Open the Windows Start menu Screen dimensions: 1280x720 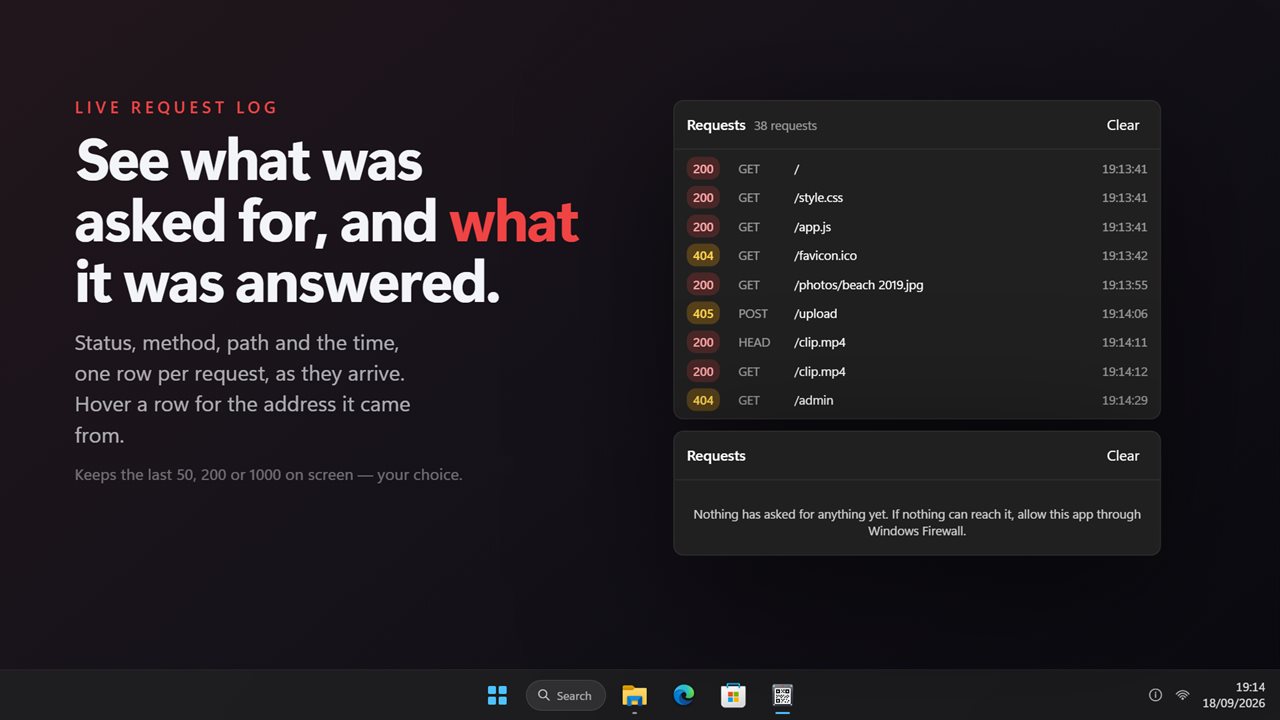497,695
